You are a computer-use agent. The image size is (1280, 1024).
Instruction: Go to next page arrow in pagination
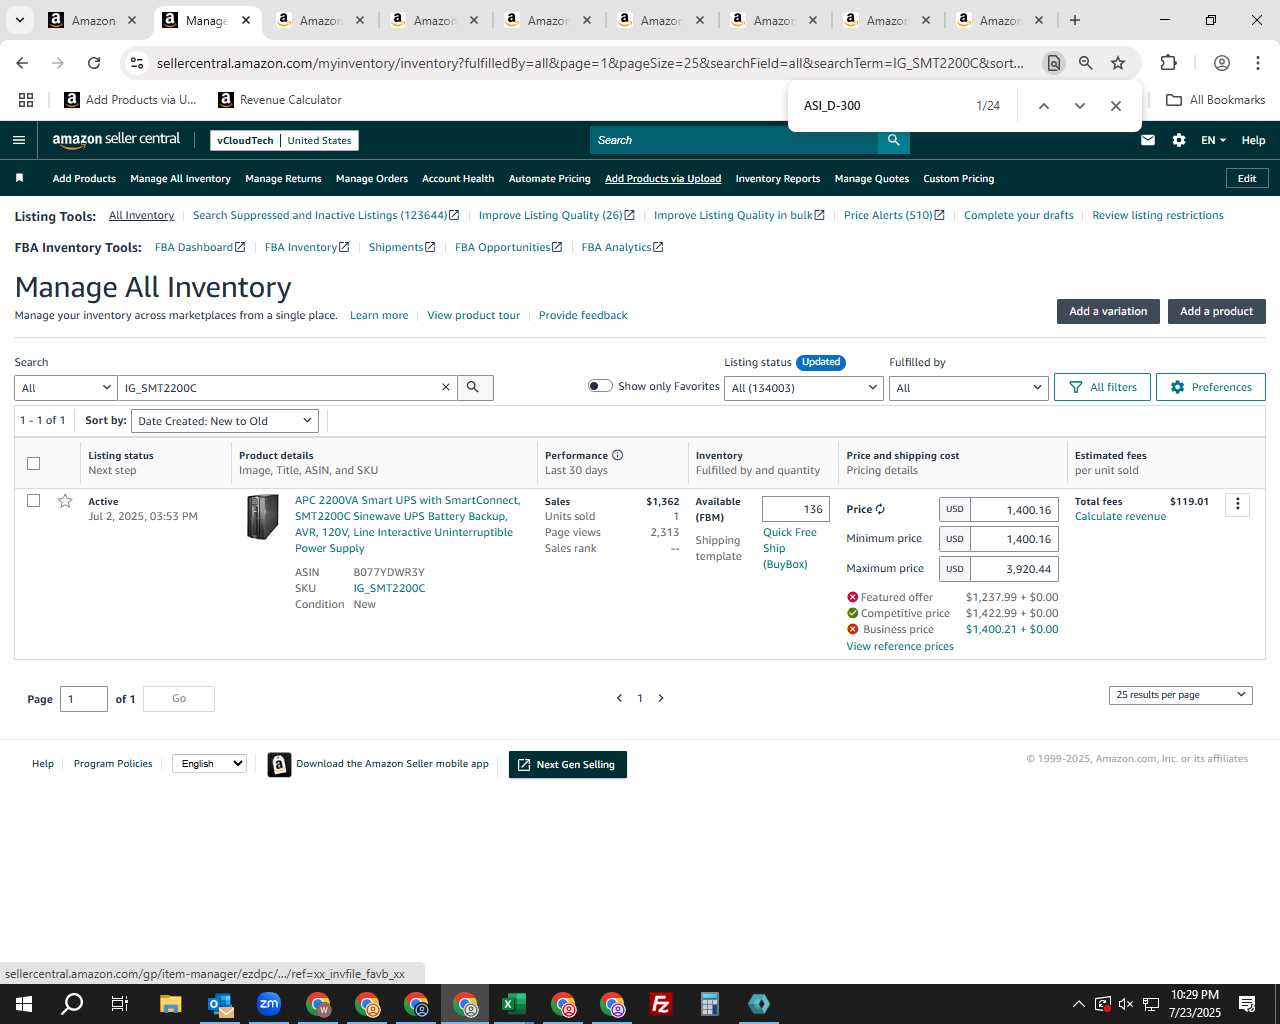point(661,698)
